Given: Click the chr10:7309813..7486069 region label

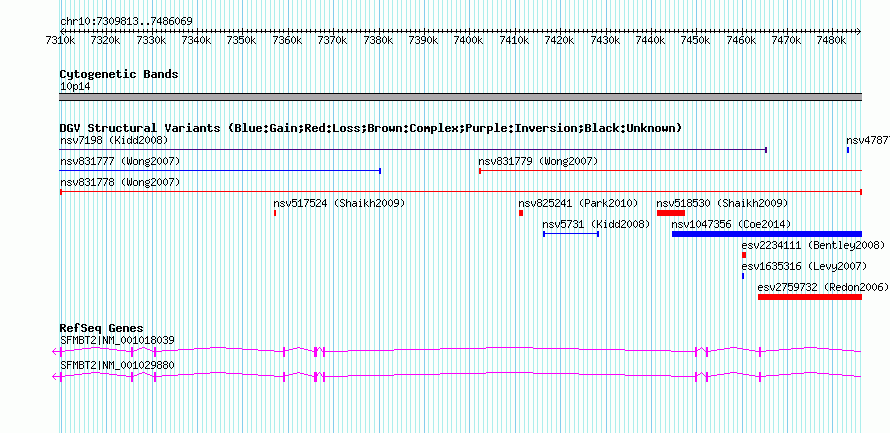Looking at the screenshot, I should pos(126,22).
